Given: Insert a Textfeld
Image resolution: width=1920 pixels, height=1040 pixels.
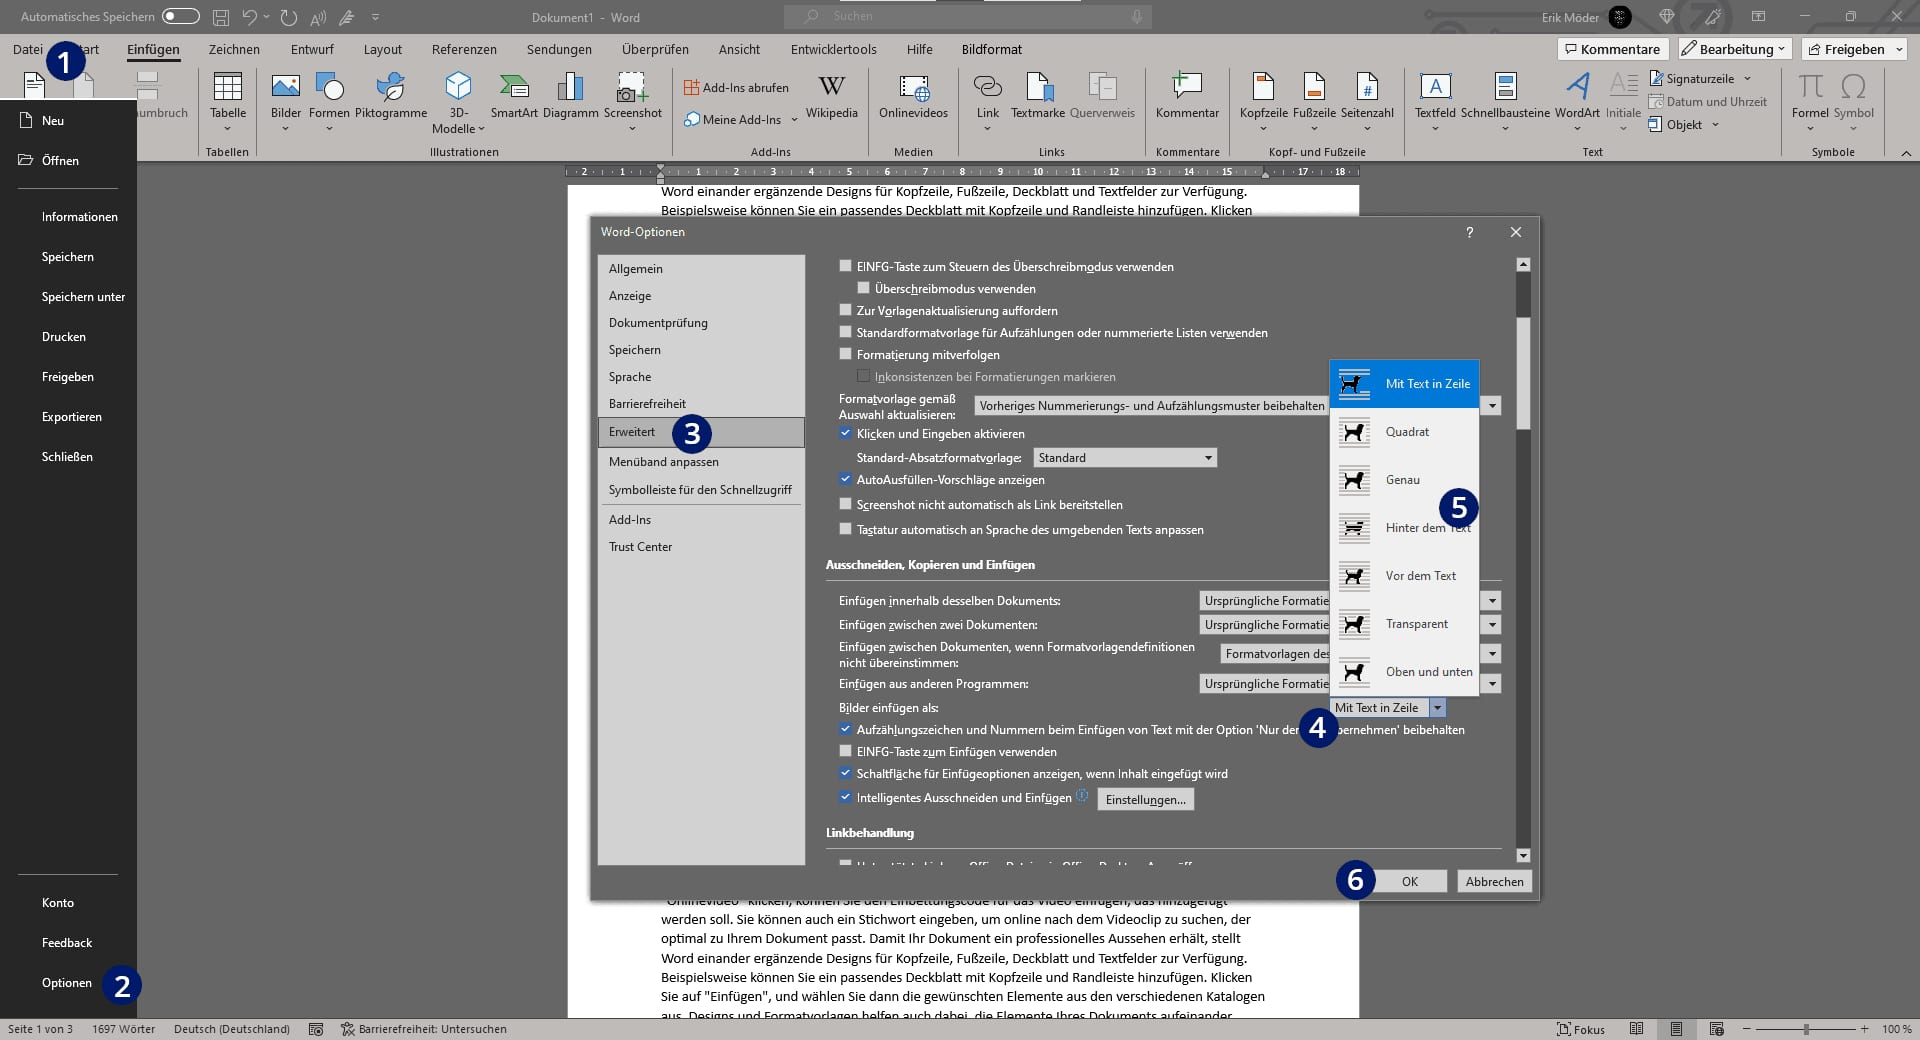Looking at the screenshot, I should (x=1435, y=100).
